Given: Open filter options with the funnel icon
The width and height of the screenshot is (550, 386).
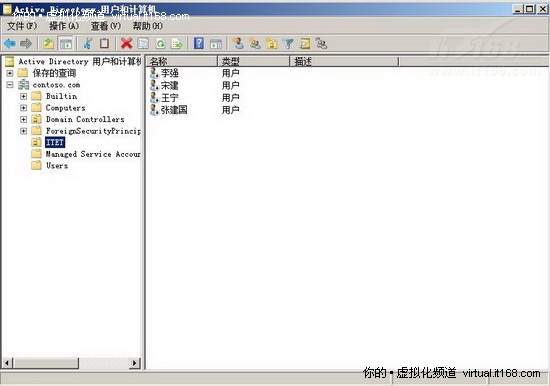Looking at the screenshot, I should [288, 44].
